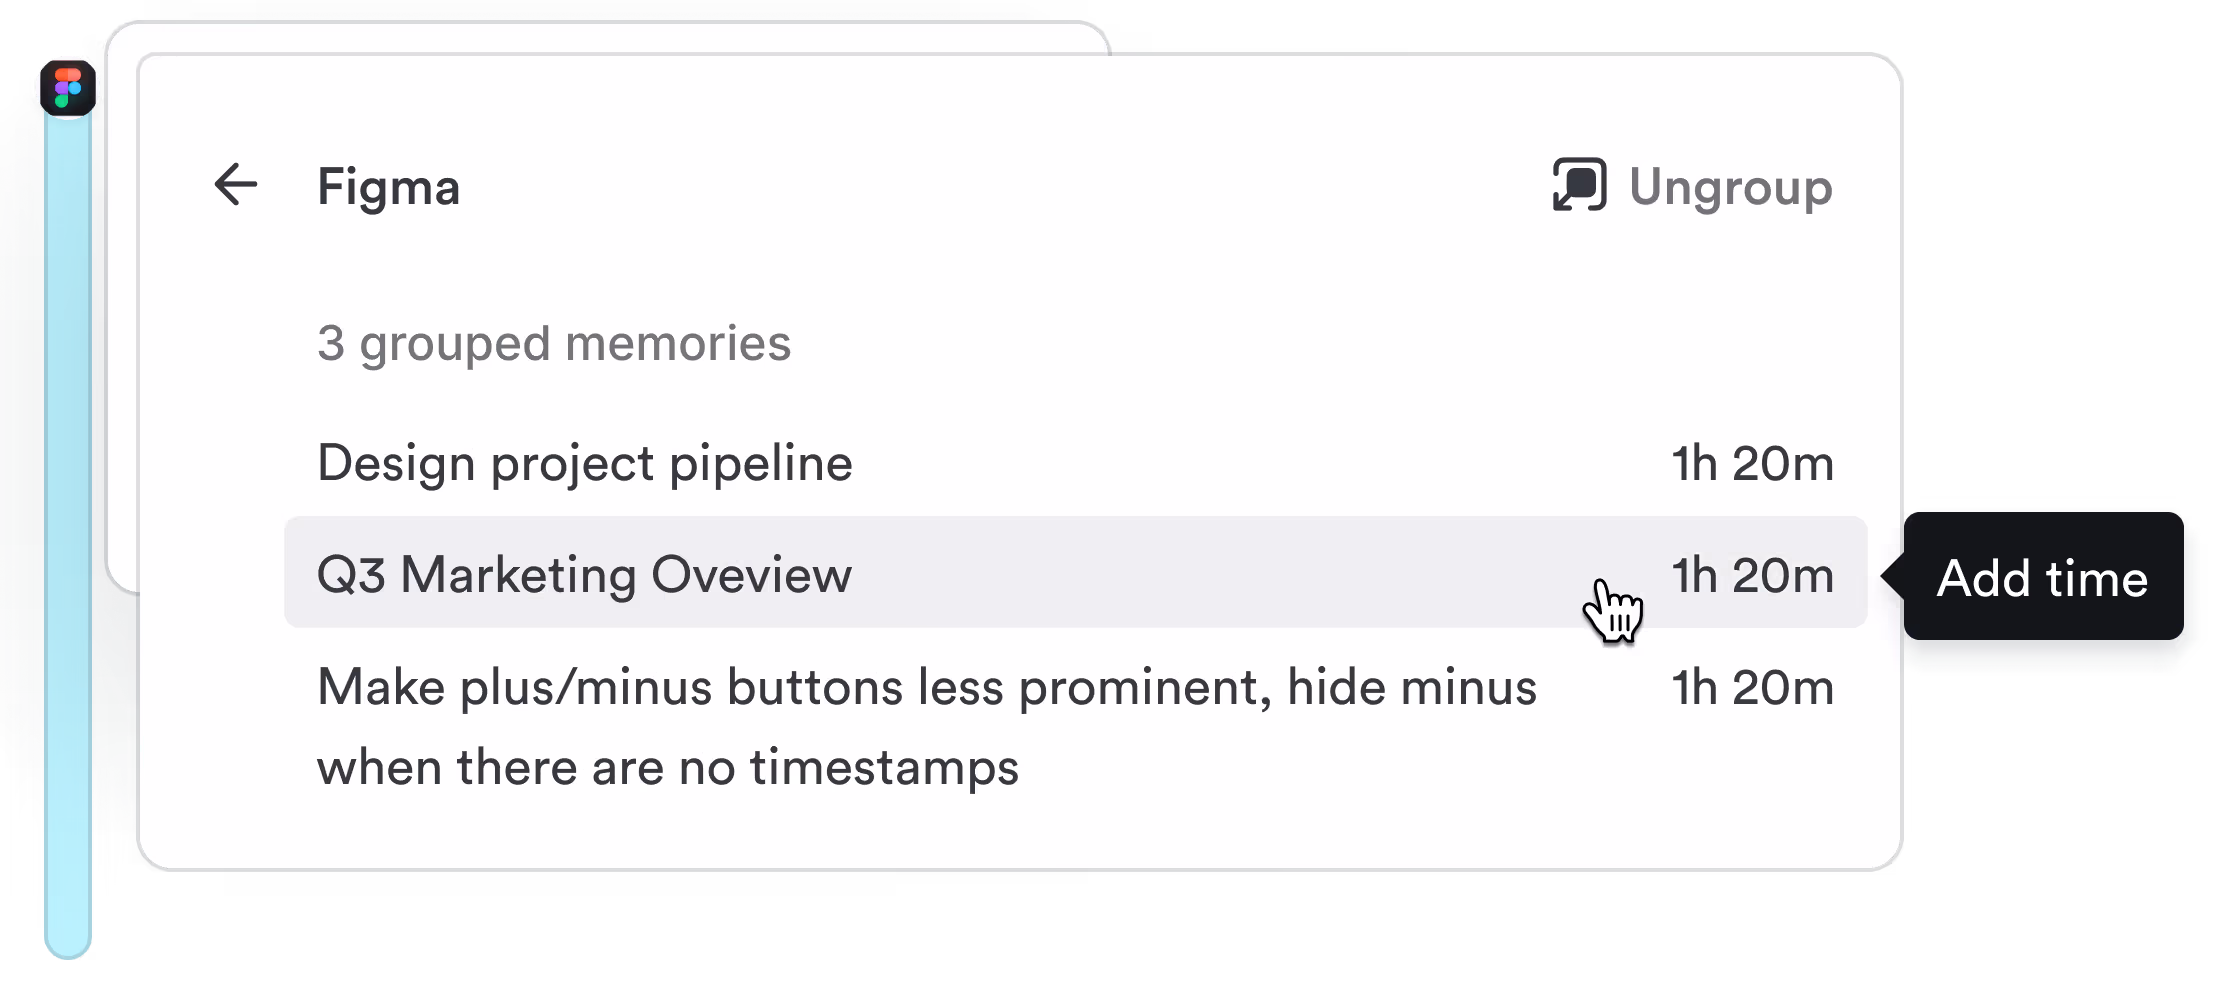Click the back arrow next to Figma

[236, 185]
